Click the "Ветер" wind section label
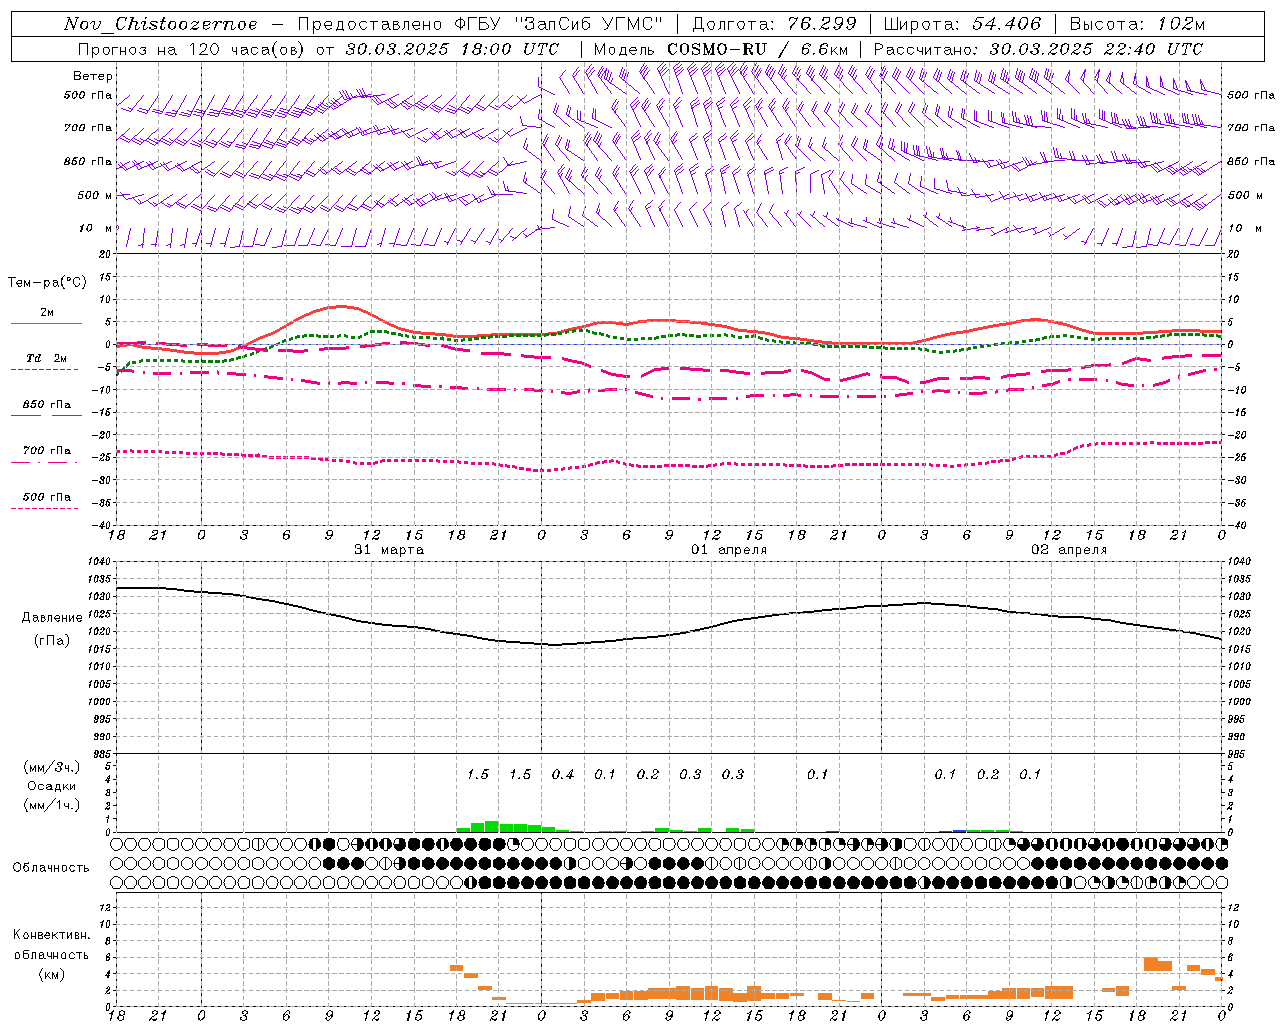1280x1024 pixels. coord(93,76)
